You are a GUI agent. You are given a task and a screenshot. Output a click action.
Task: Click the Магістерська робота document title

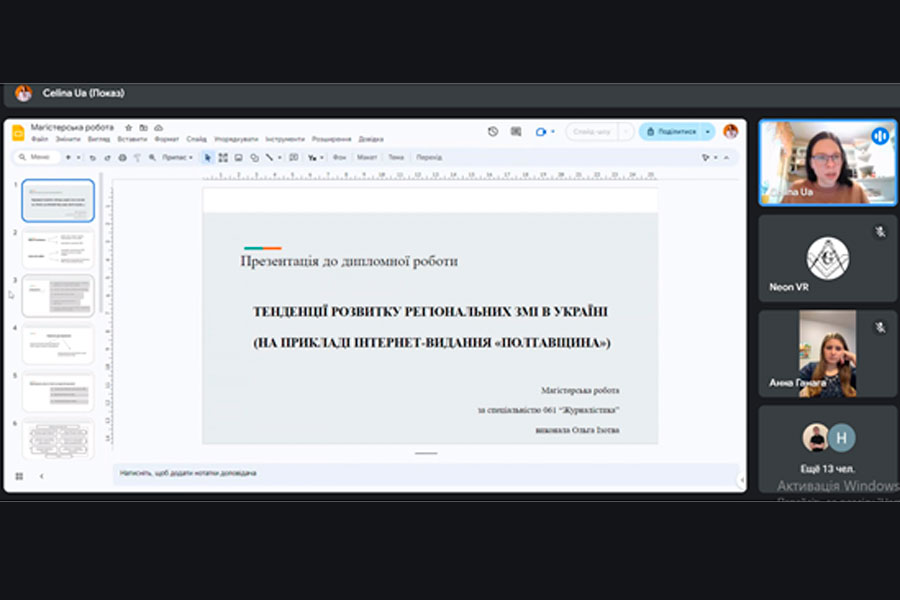(72, 127)
